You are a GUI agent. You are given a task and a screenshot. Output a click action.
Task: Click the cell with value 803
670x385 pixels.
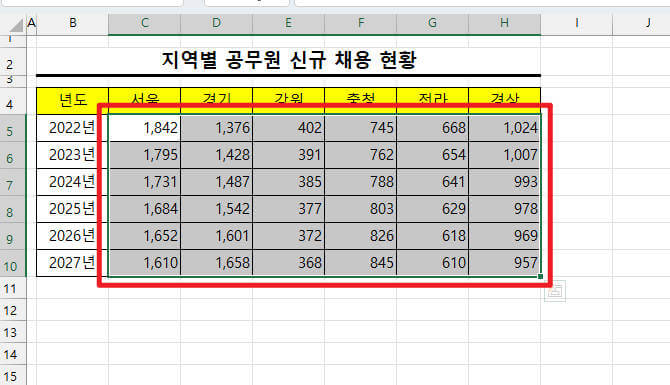point(361,209)
